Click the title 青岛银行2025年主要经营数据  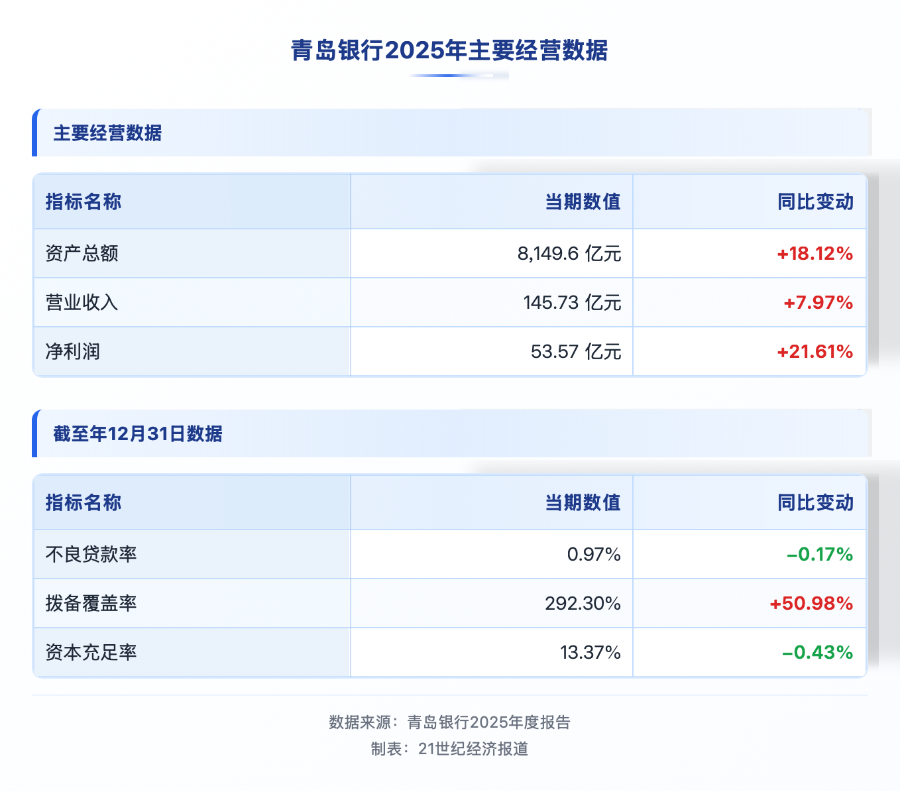449,51
